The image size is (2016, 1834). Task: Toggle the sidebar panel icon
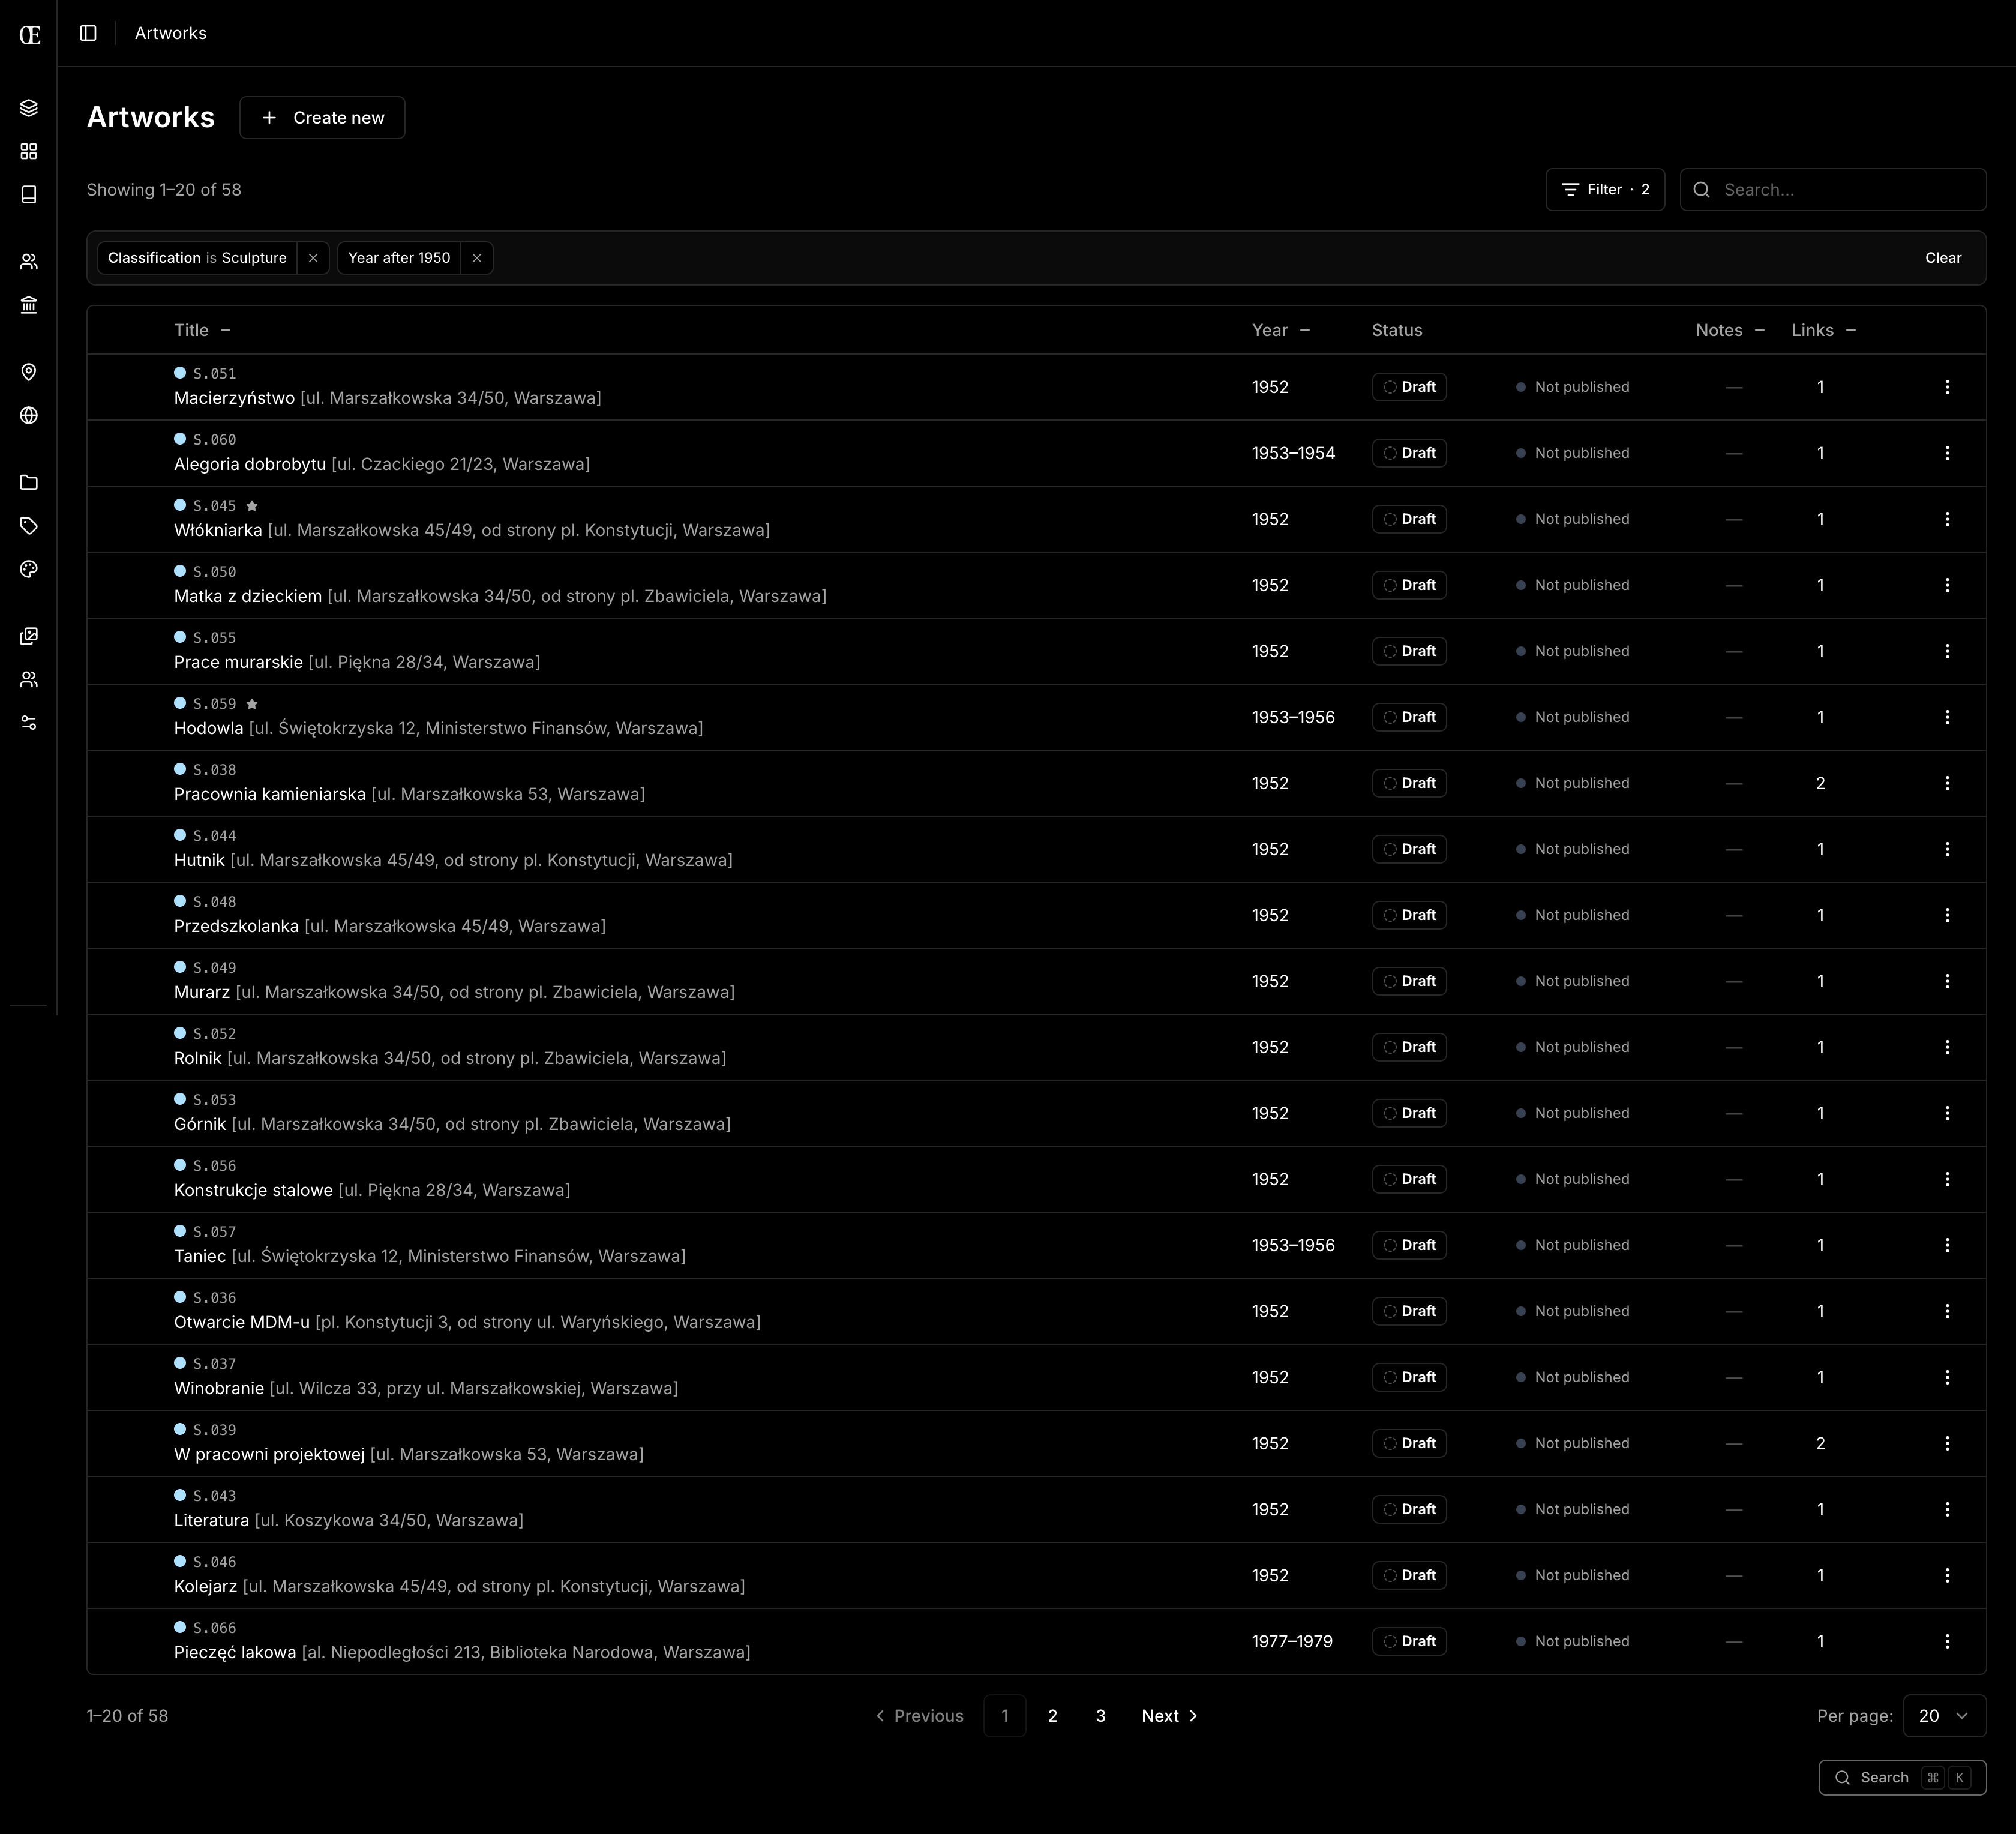[x=88, y=33]
